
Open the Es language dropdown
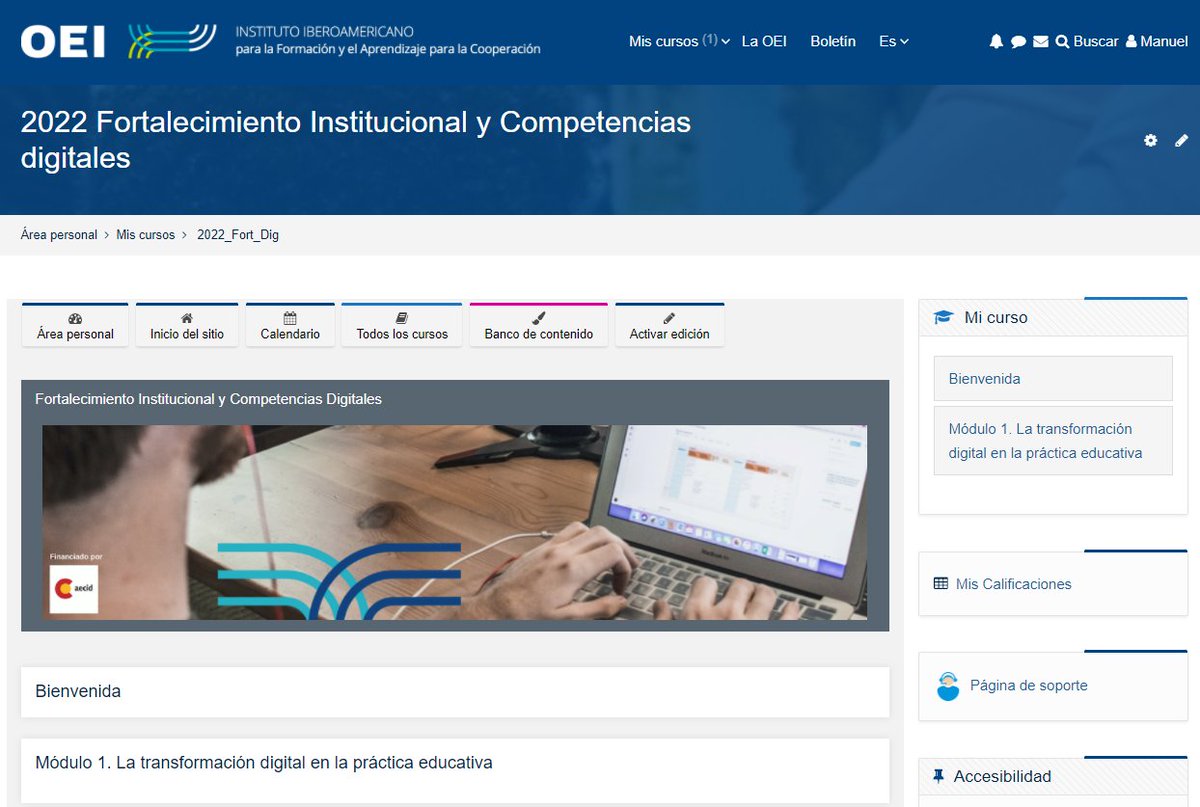pos(893,41)
